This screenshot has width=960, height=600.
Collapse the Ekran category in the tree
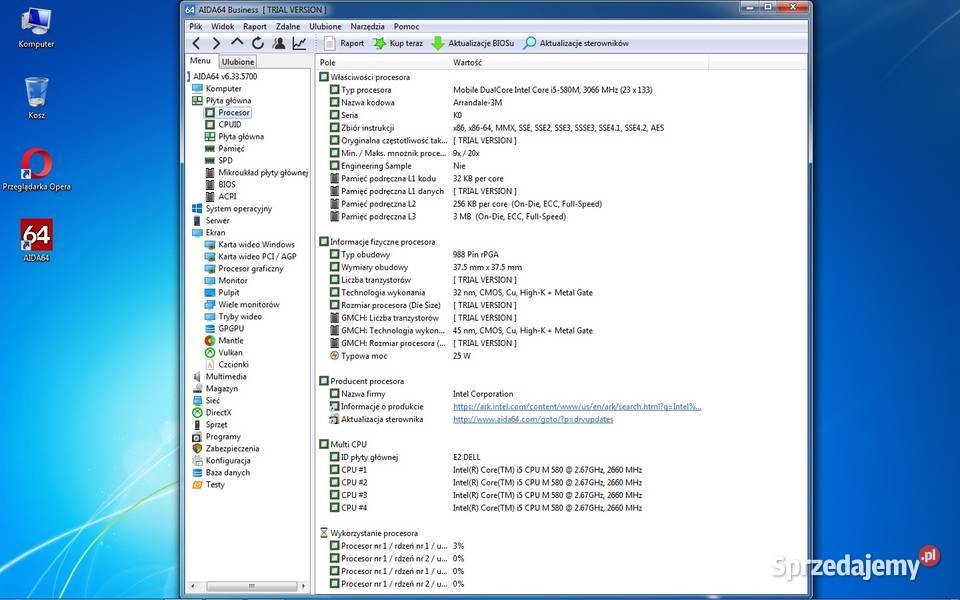pyautogui.click(x=215, y=233)
